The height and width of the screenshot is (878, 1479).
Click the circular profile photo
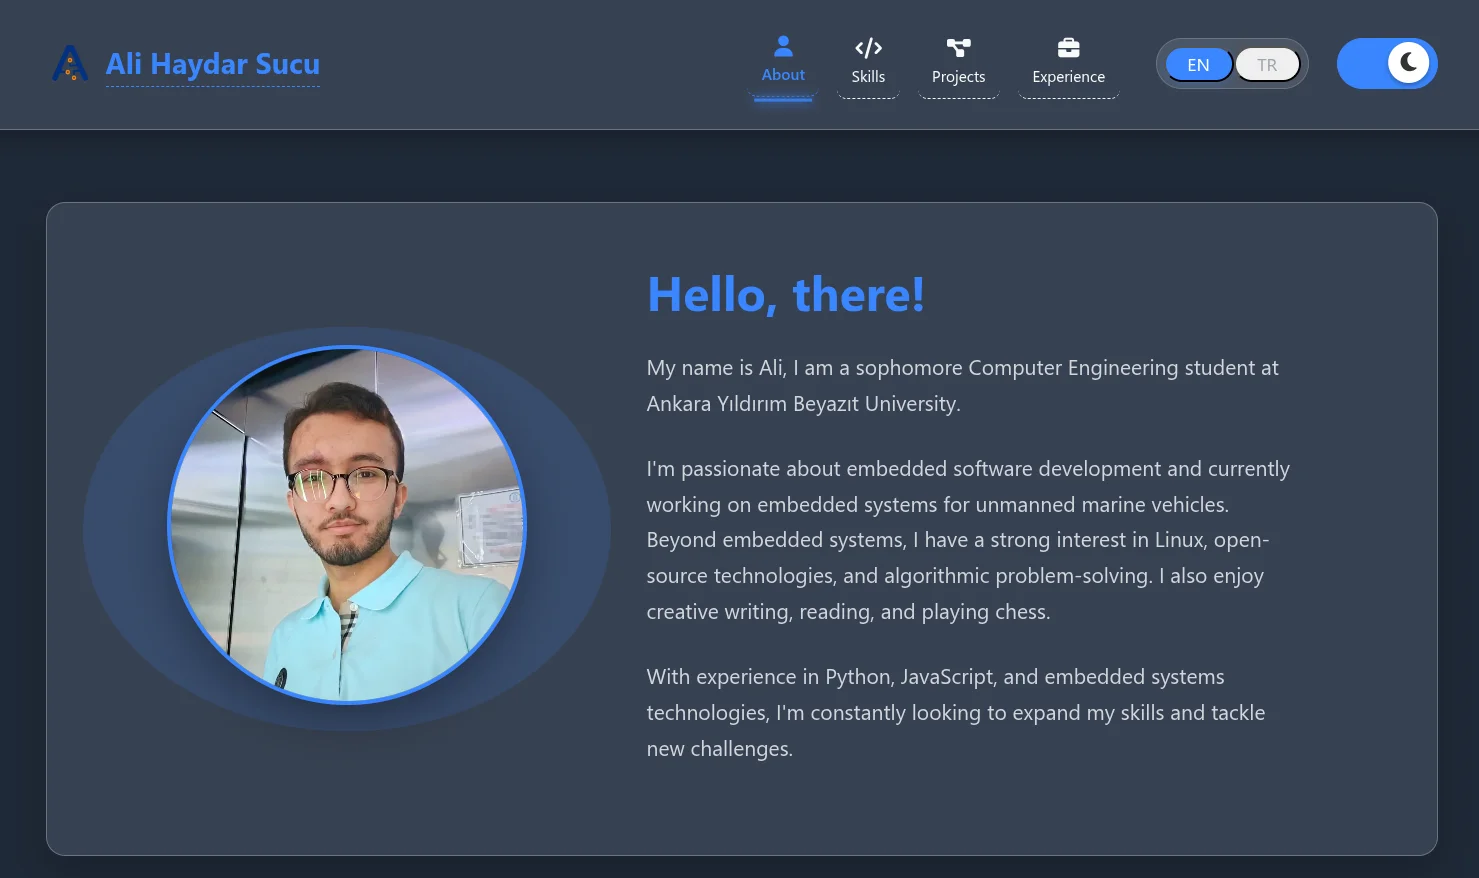pos(347,525)
